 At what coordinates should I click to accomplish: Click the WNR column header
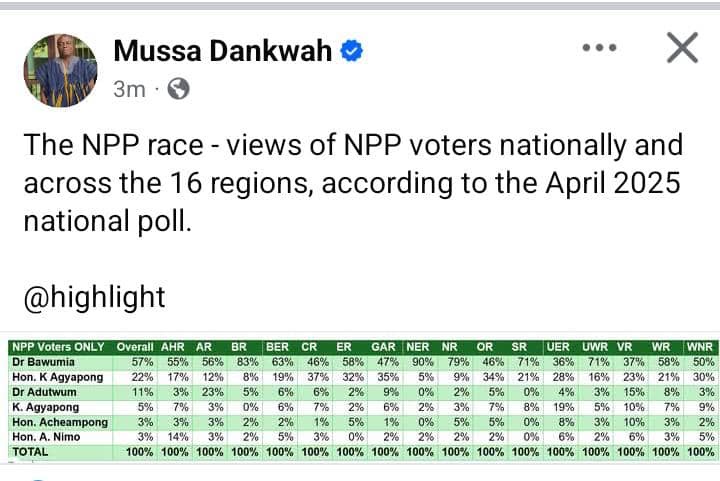click(x=699, y=347)
